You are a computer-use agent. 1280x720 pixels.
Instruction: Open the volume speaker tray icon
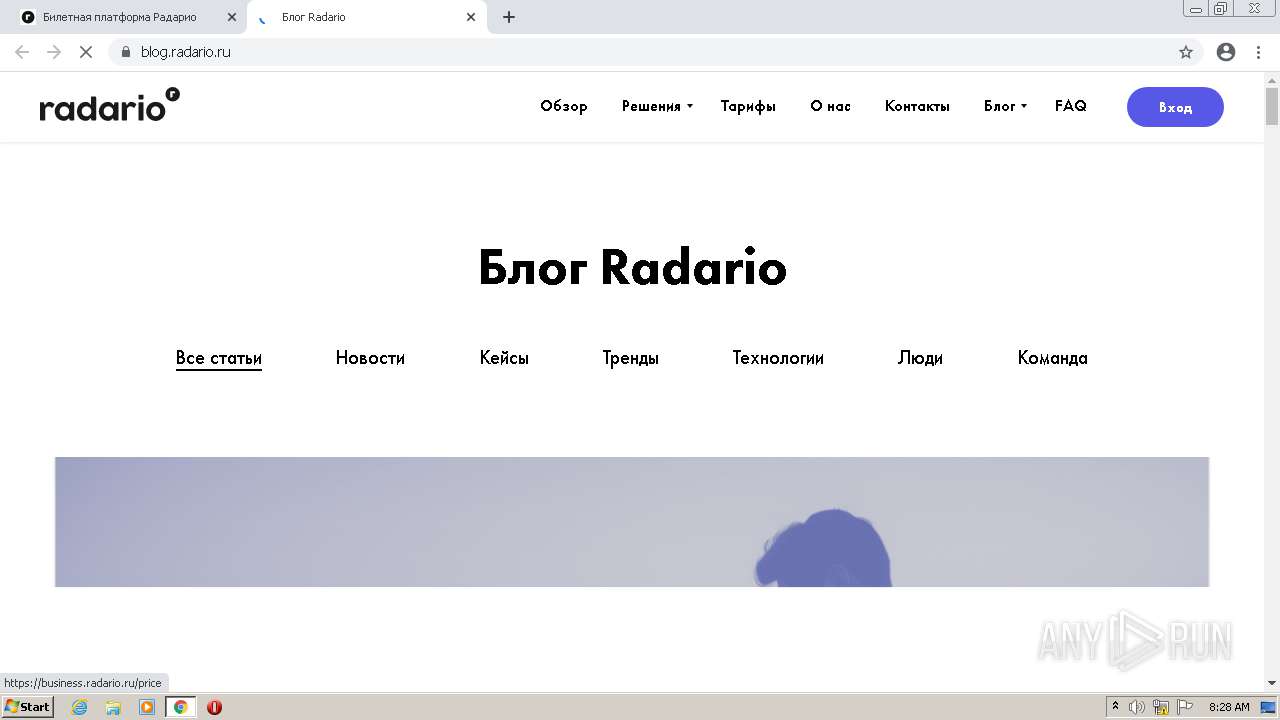[1137, 707]
